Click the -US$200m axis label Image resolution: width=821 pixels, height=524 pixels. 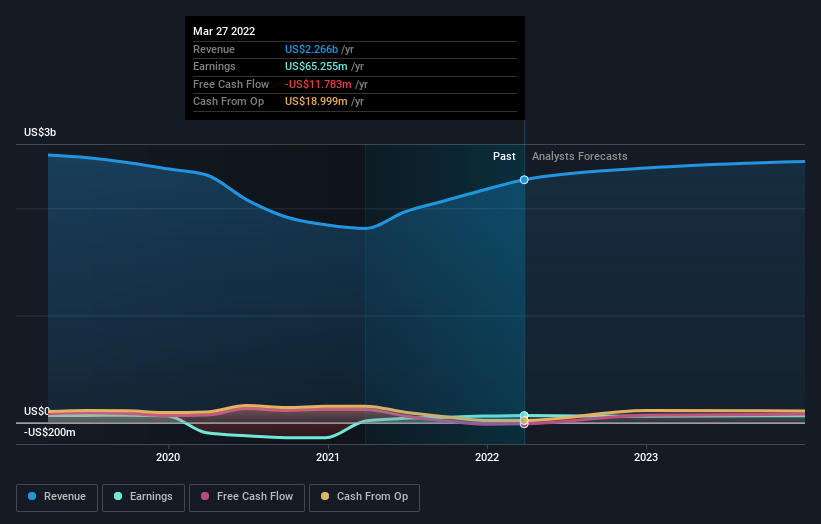pyautogui.click(x=50, y=432)
